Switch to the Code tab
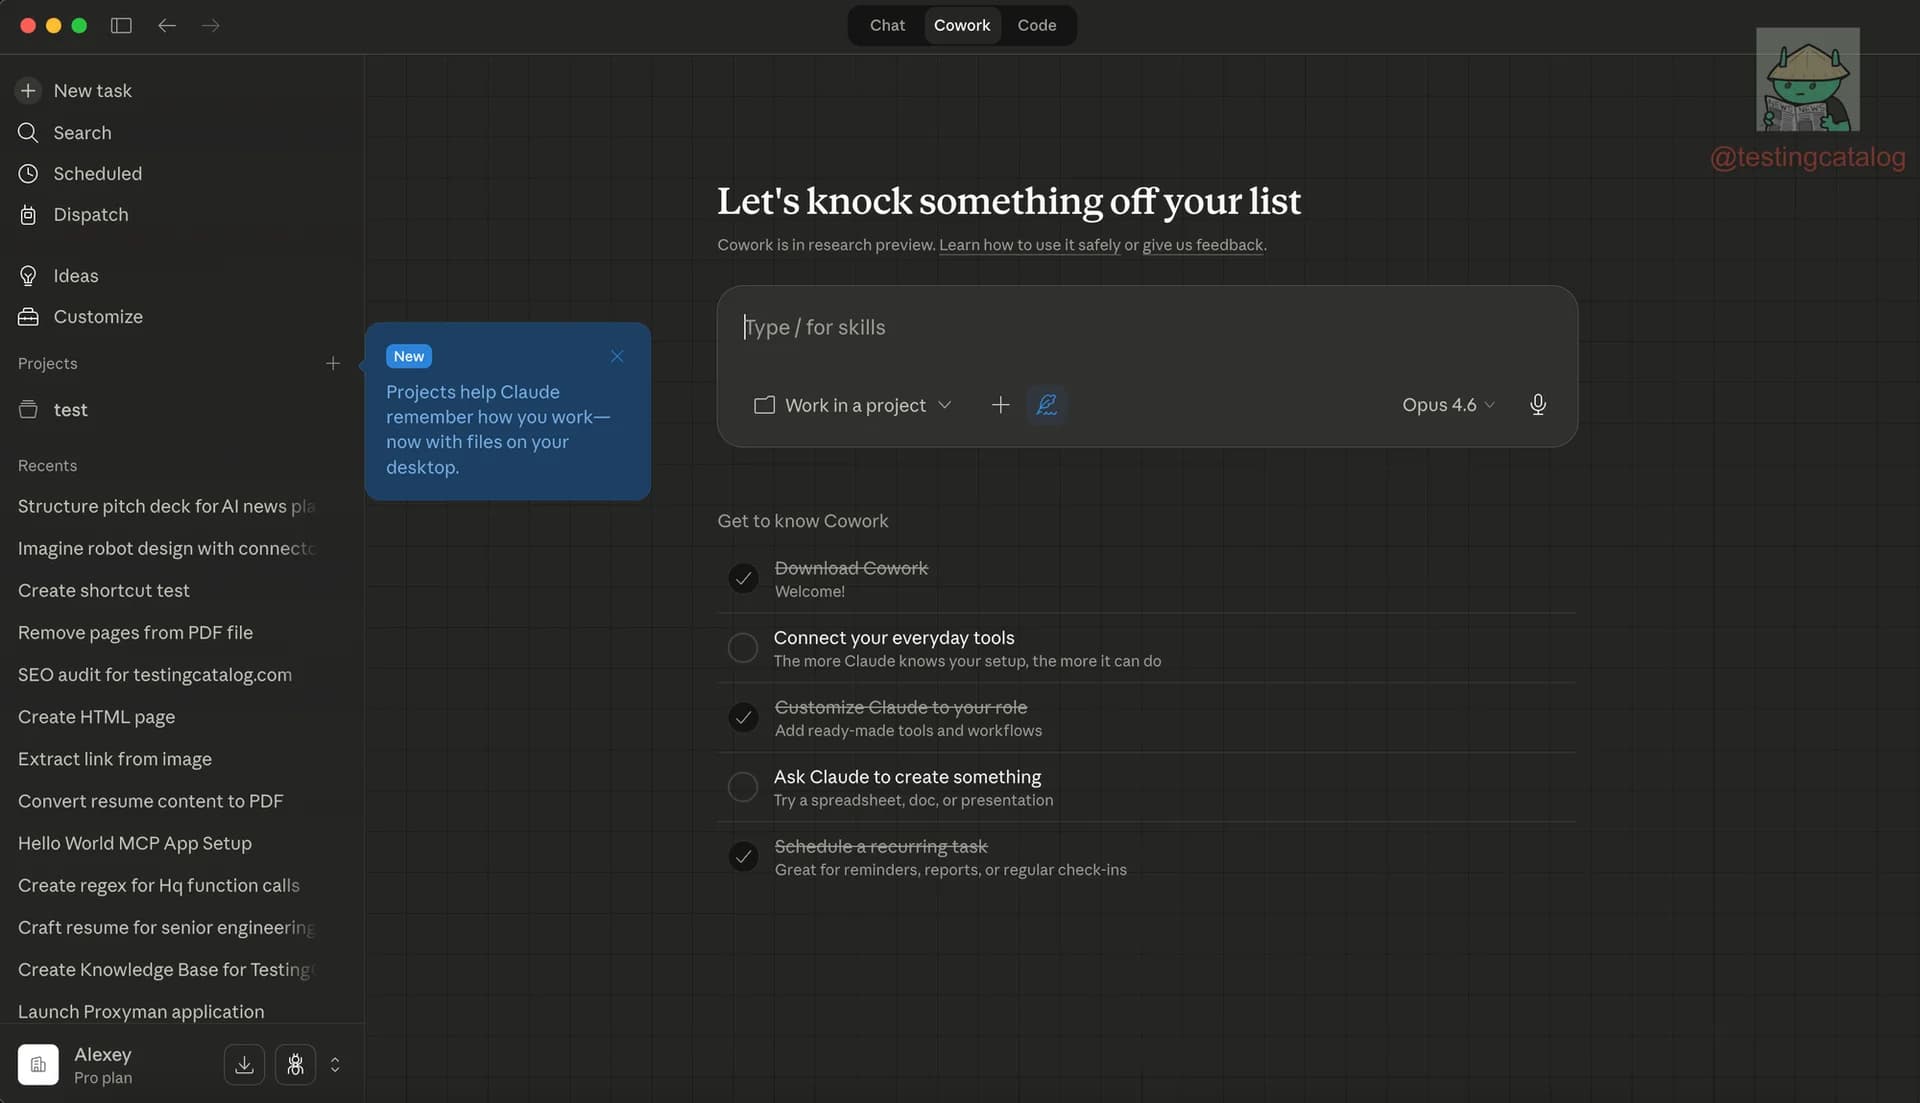1920x1103 pixels. click(x=1037, y=25)
